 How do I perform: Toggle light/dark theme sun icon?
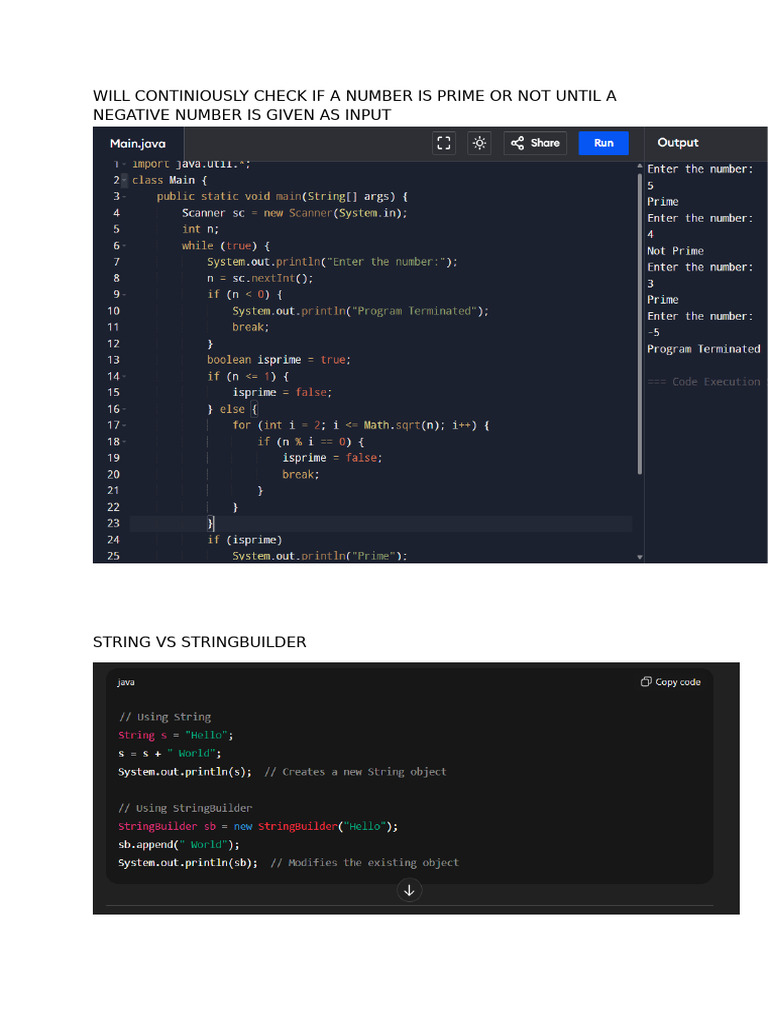(479, 143)
